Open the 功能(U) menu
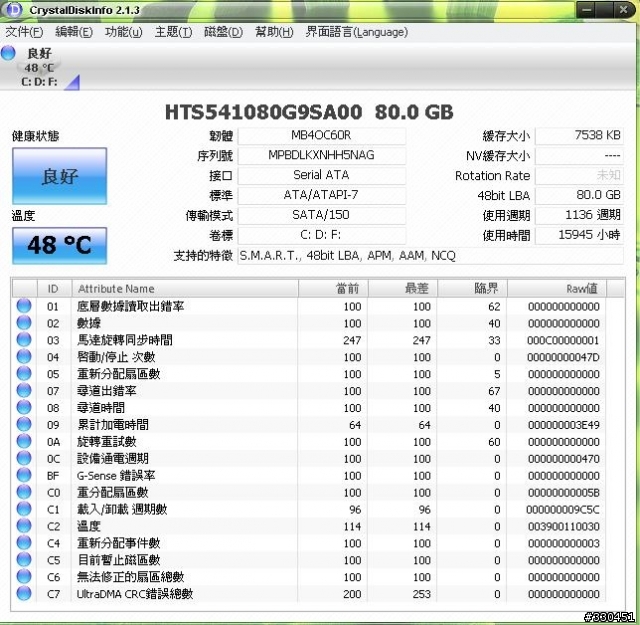The image size is (640, 625). (124, 32)
